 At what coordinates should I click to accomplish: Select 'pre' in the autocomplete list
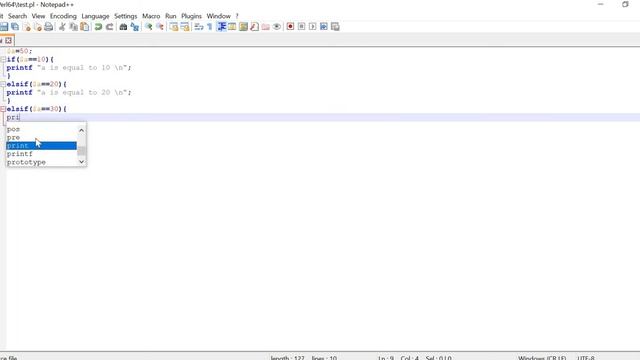click(41, 137)
